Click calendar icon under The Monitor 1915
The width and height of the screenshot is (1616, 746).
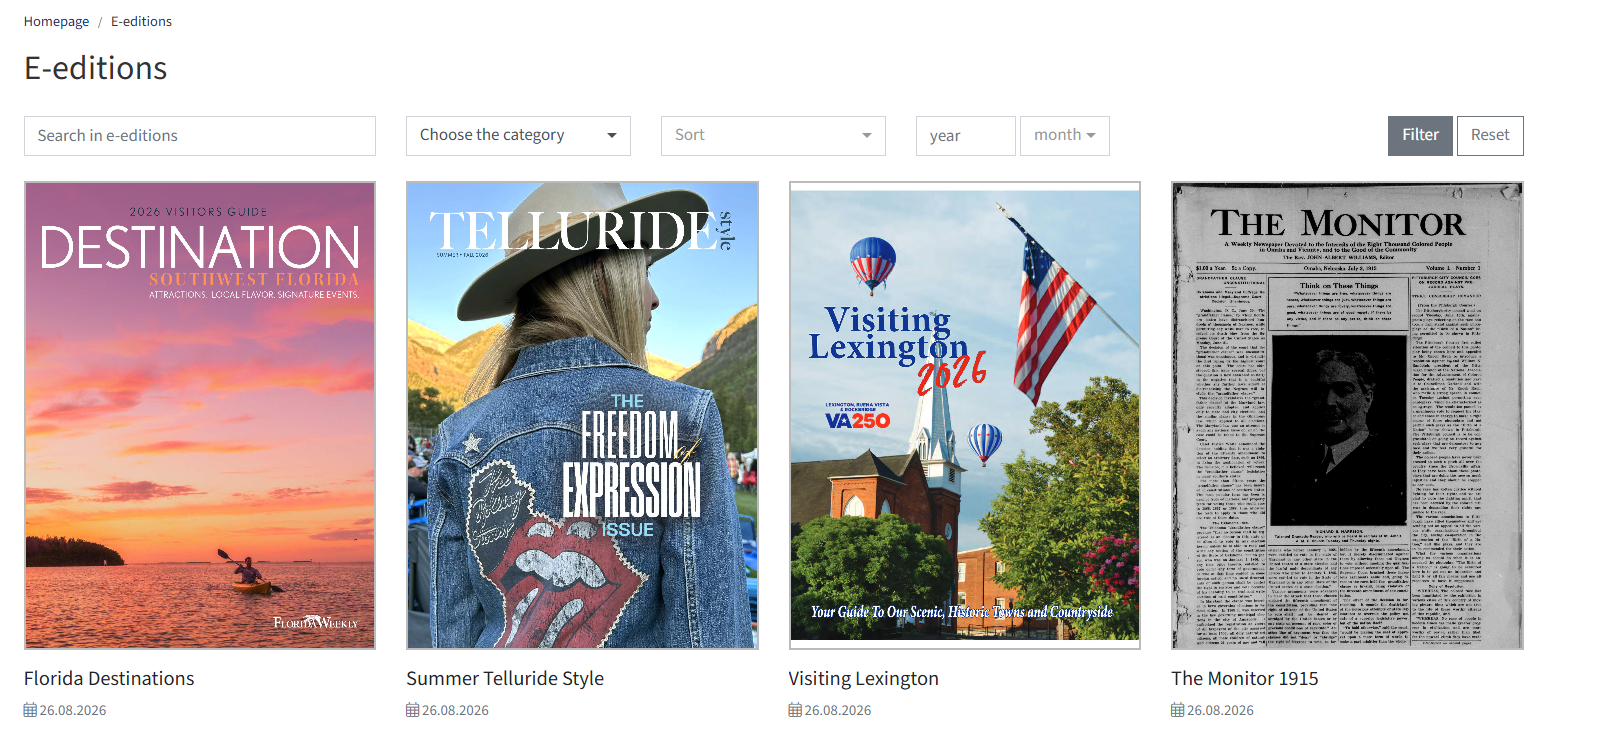click(x=1177, y=710)
